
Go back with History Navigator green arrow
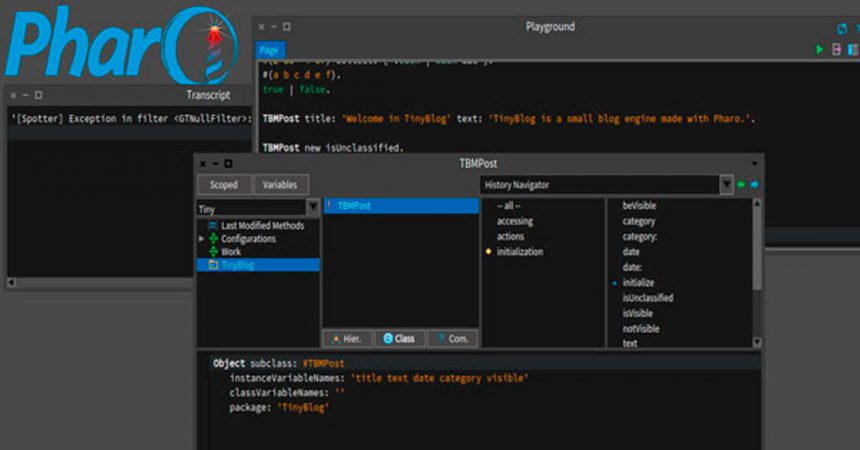pos(740,185)
